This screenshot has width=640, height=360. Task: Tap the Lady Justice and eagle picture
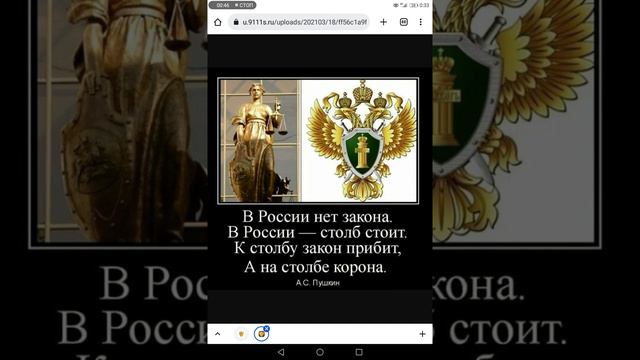pos(318,140)
